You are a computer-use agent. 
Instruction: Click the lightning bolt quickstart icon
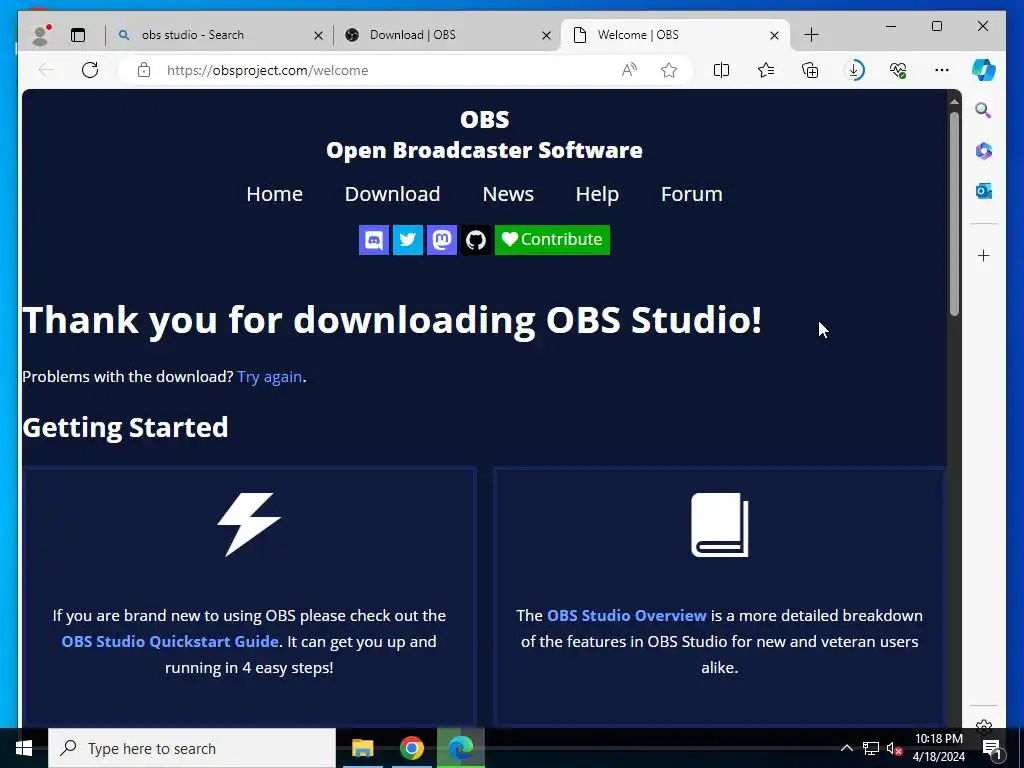tap(249, 524)
